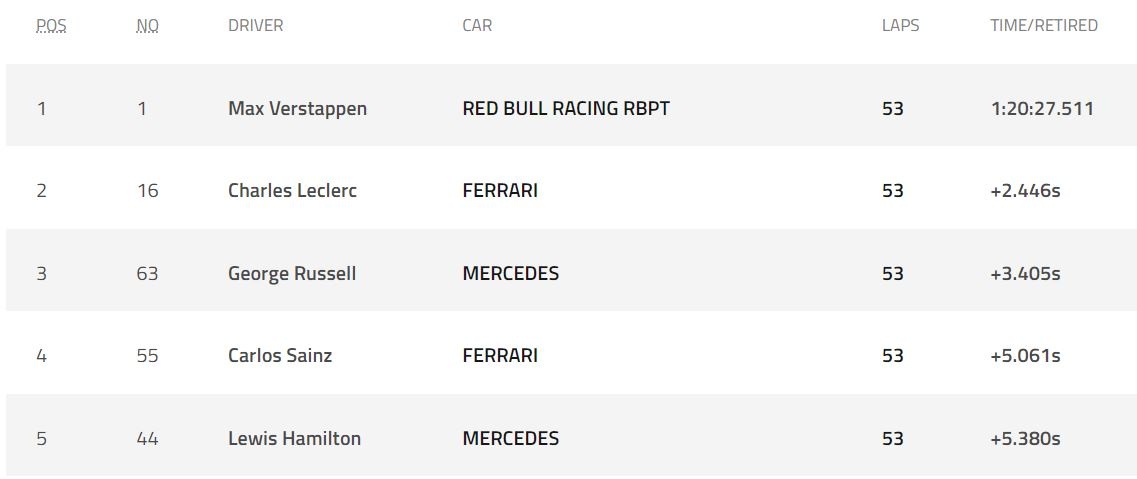Click the +5.380s time gap
This screenshot has height=479, width=1137.
1025,438
